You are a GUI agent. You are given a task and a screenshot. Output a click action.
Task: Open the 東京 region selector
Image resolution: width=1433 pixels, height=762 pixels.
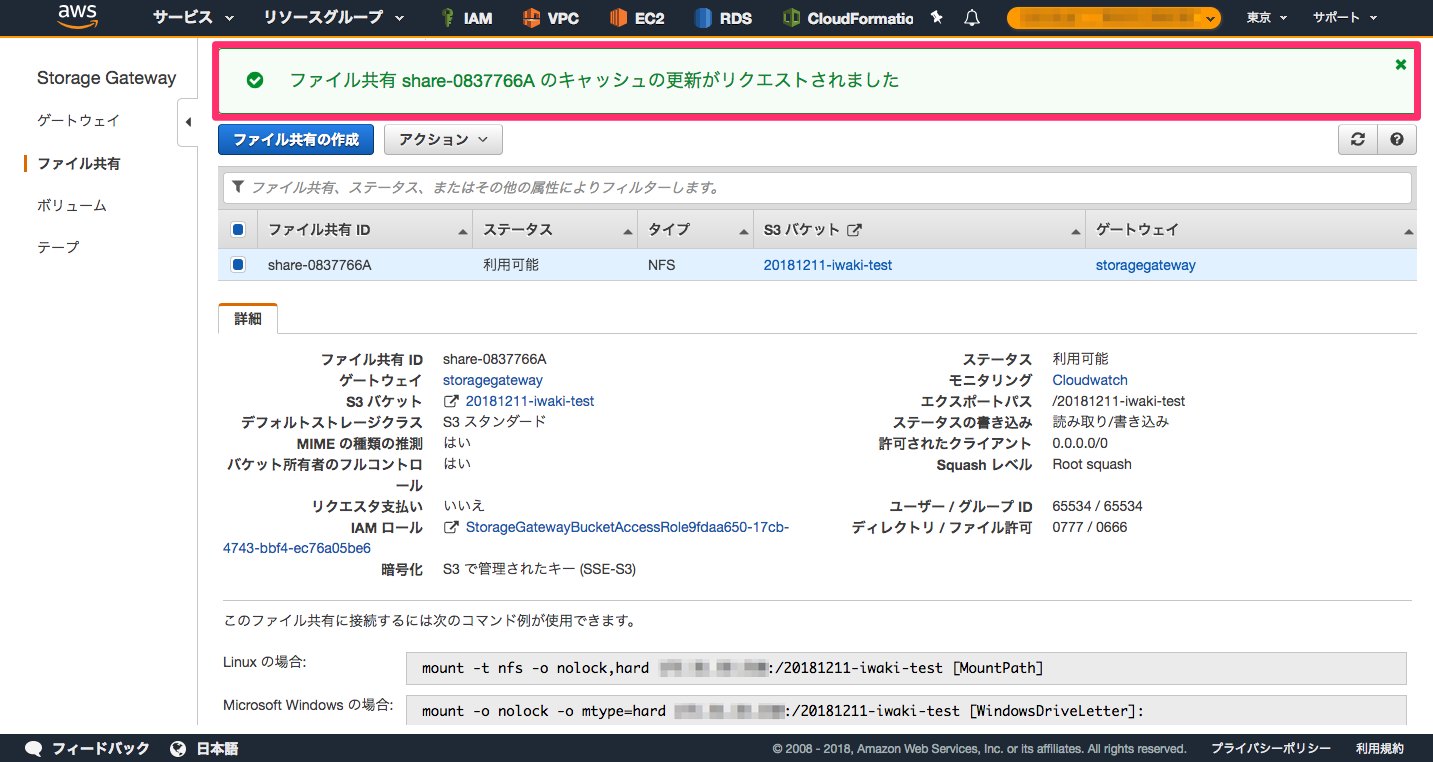click(1267, 18)
